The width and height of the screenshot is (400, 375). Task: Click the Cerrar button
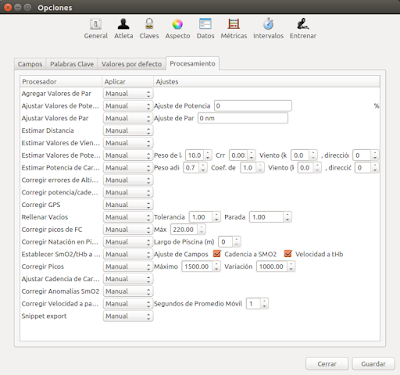click(x=327, y=364)
